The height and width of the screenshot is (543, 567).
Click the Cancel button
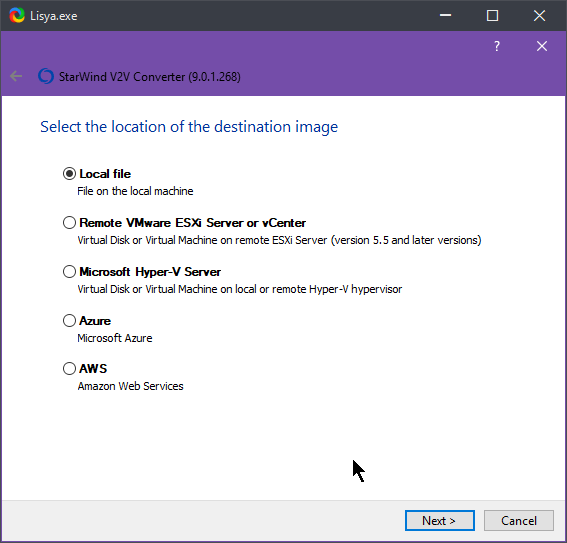click(x=519, y=521)
